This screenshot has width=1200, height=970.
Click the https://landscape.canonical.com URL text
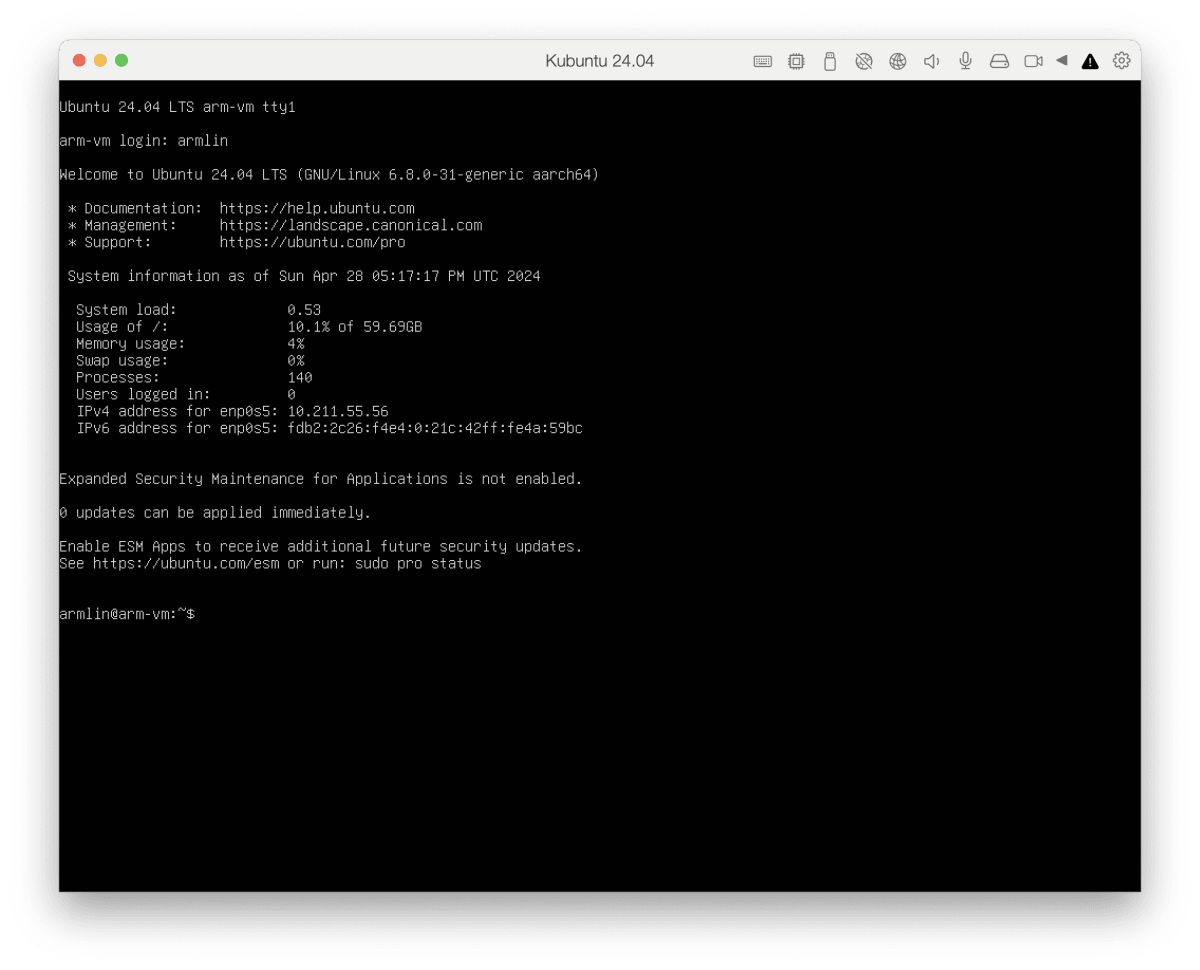pyautogui.click(x=351, y=226)
